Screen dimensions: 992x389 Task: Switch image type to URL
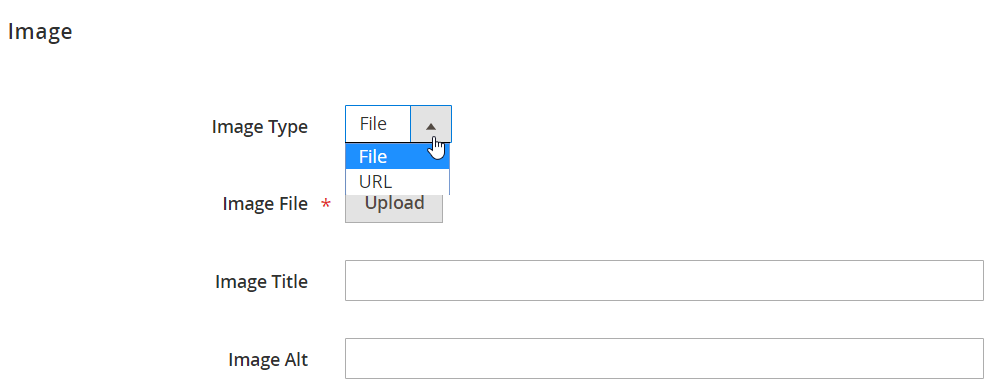coord(397,182)
